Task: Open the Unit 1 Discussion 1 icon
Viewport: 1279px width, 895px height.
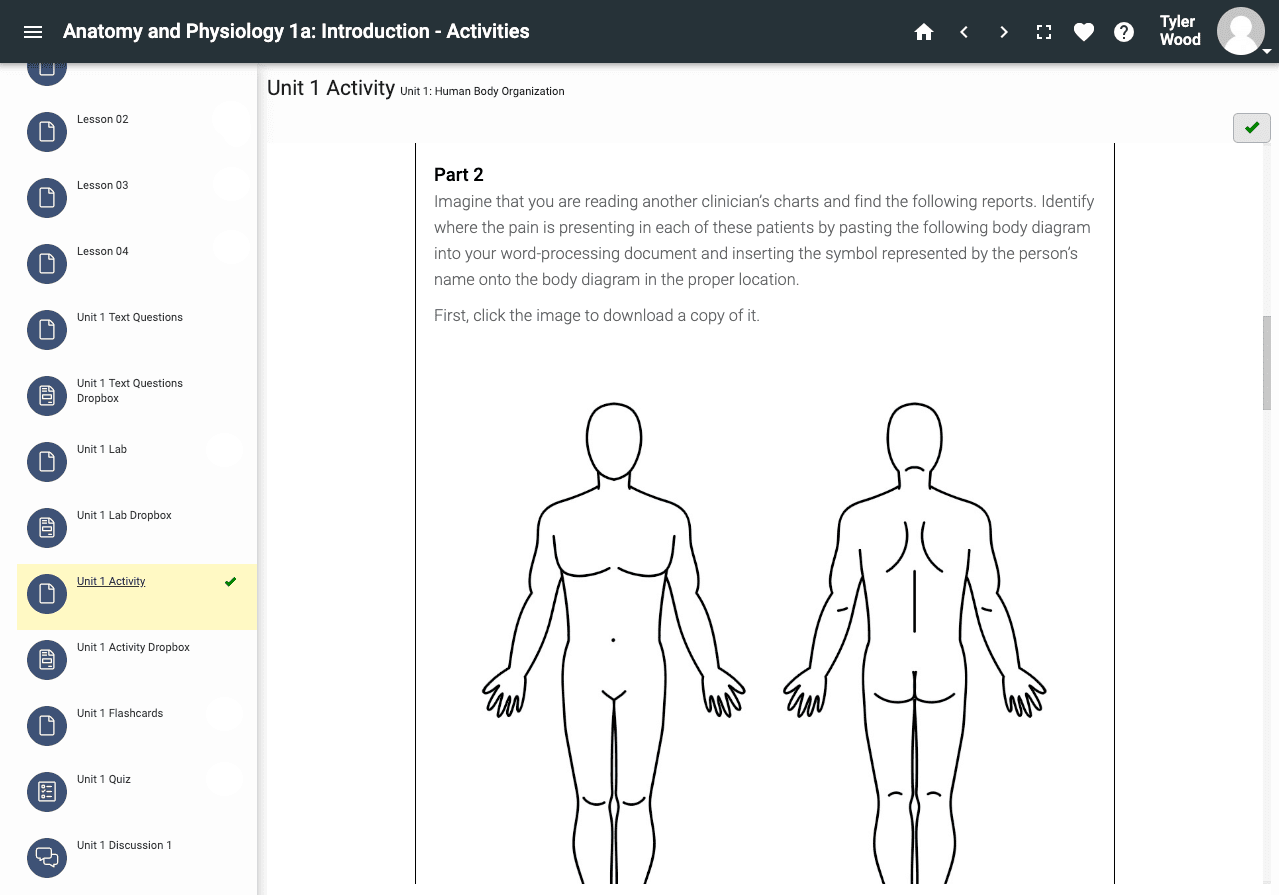Action: pyautogui.click(x=46, y=858)
